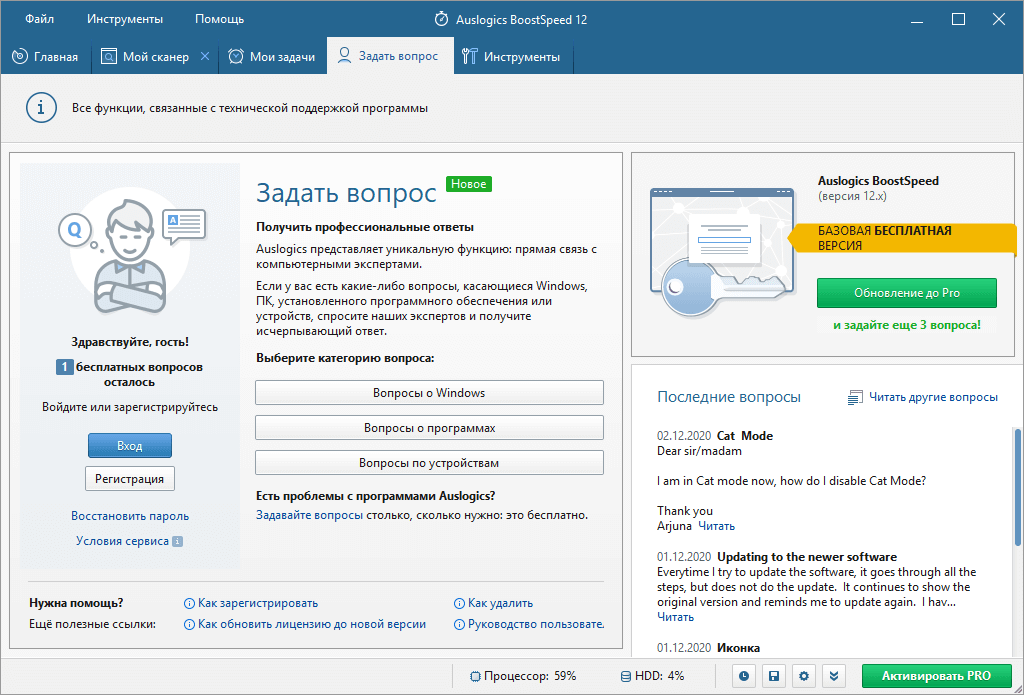The width and height of the screenshot is (1024, 695).
Task: Click info icon beside Как обновить лицензию
Action: point(189,624)
